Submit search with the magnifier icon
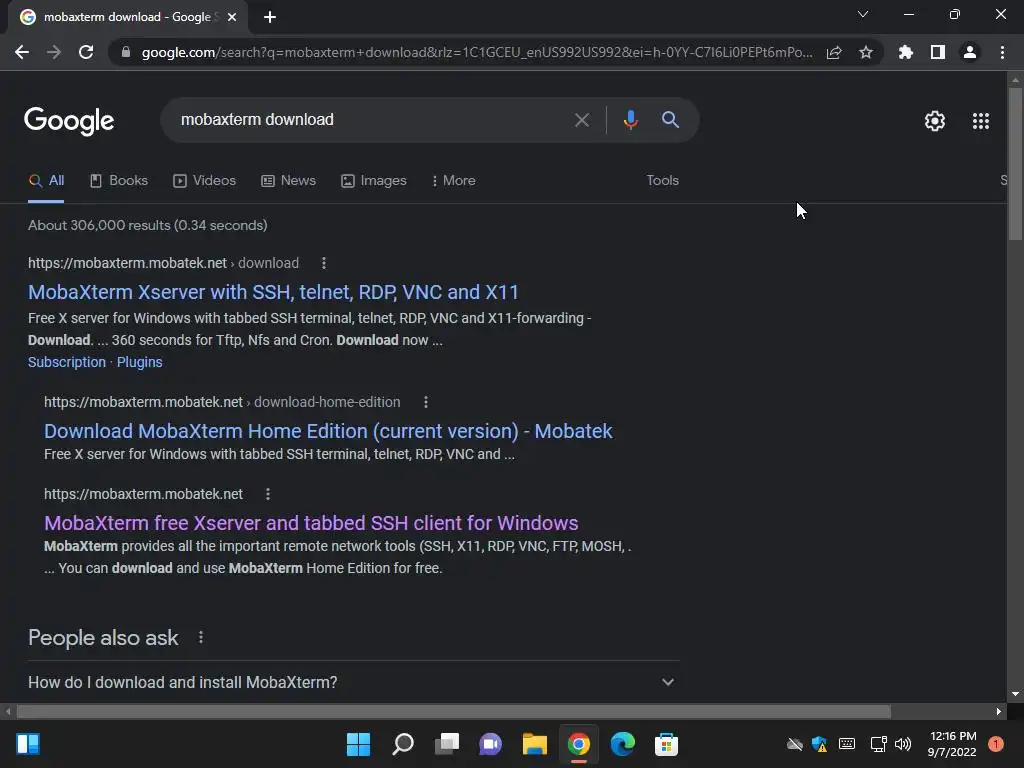Image resolution: width=1024 pixels, height=768 pixels. pos(670,120)
